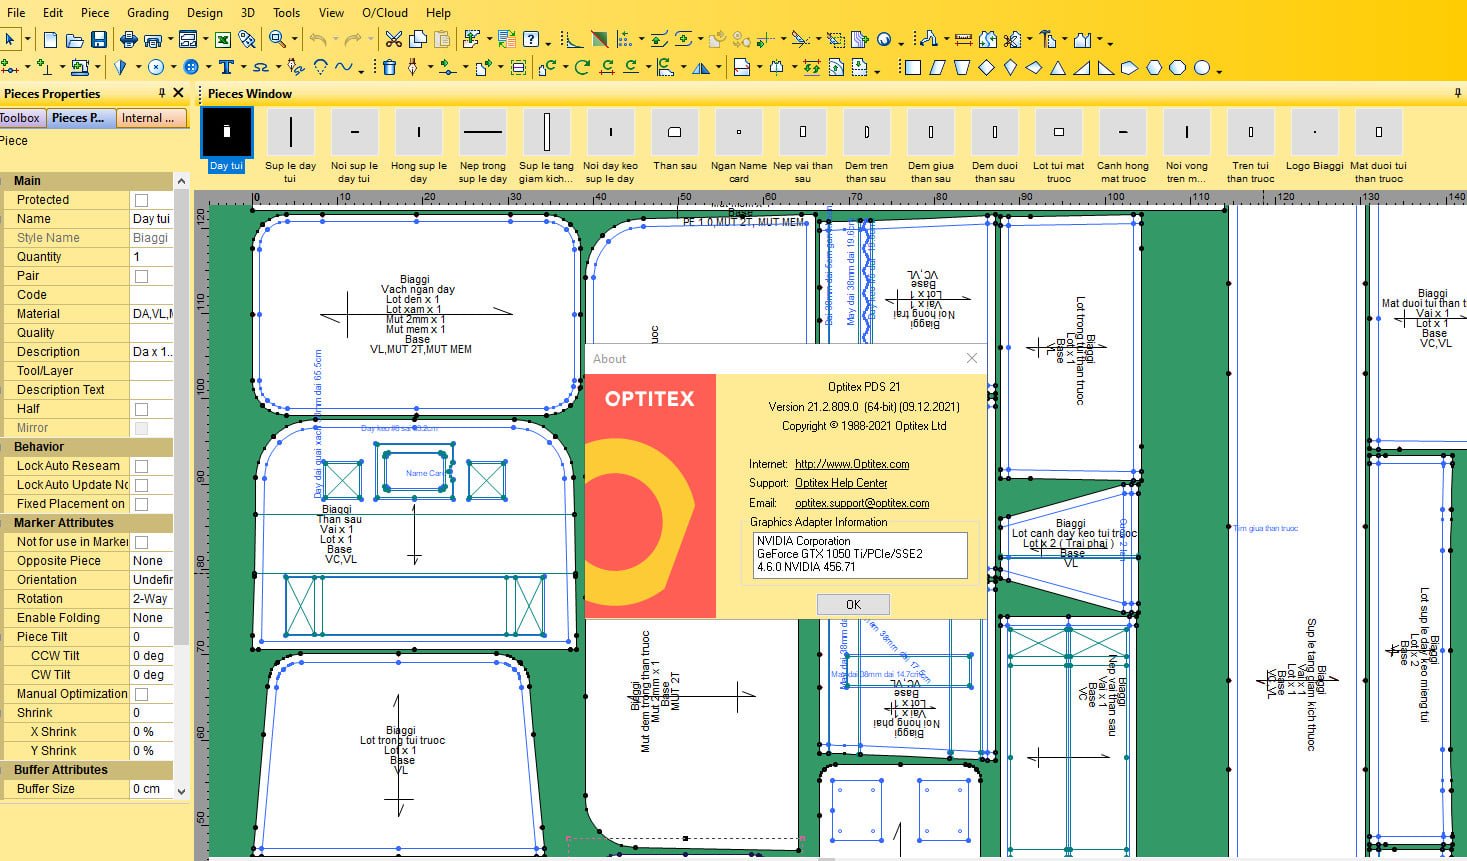The image size is (1467, 861).
Task: Check the Half option
Action: pyautogui.click(x=141, y=409)
